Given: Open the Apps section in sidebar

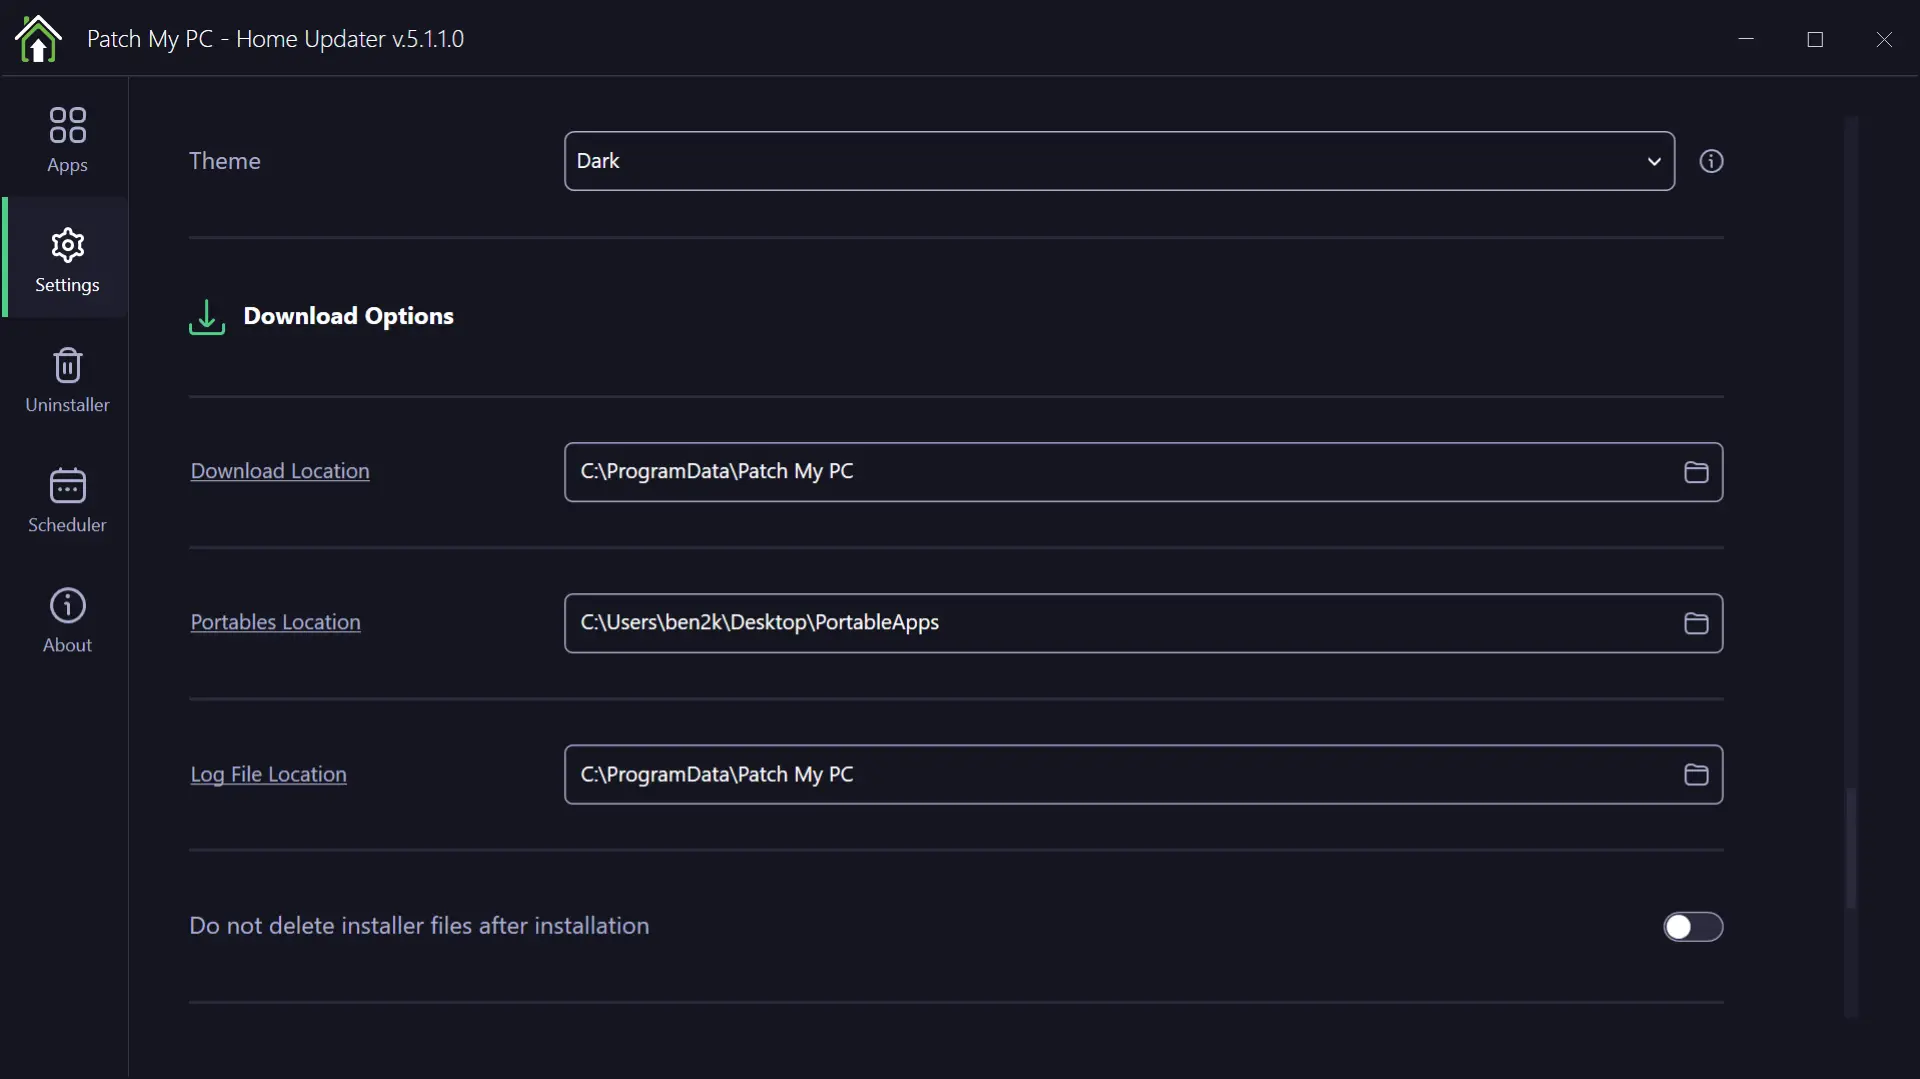Looking at the screenshot, I should 67,140.
